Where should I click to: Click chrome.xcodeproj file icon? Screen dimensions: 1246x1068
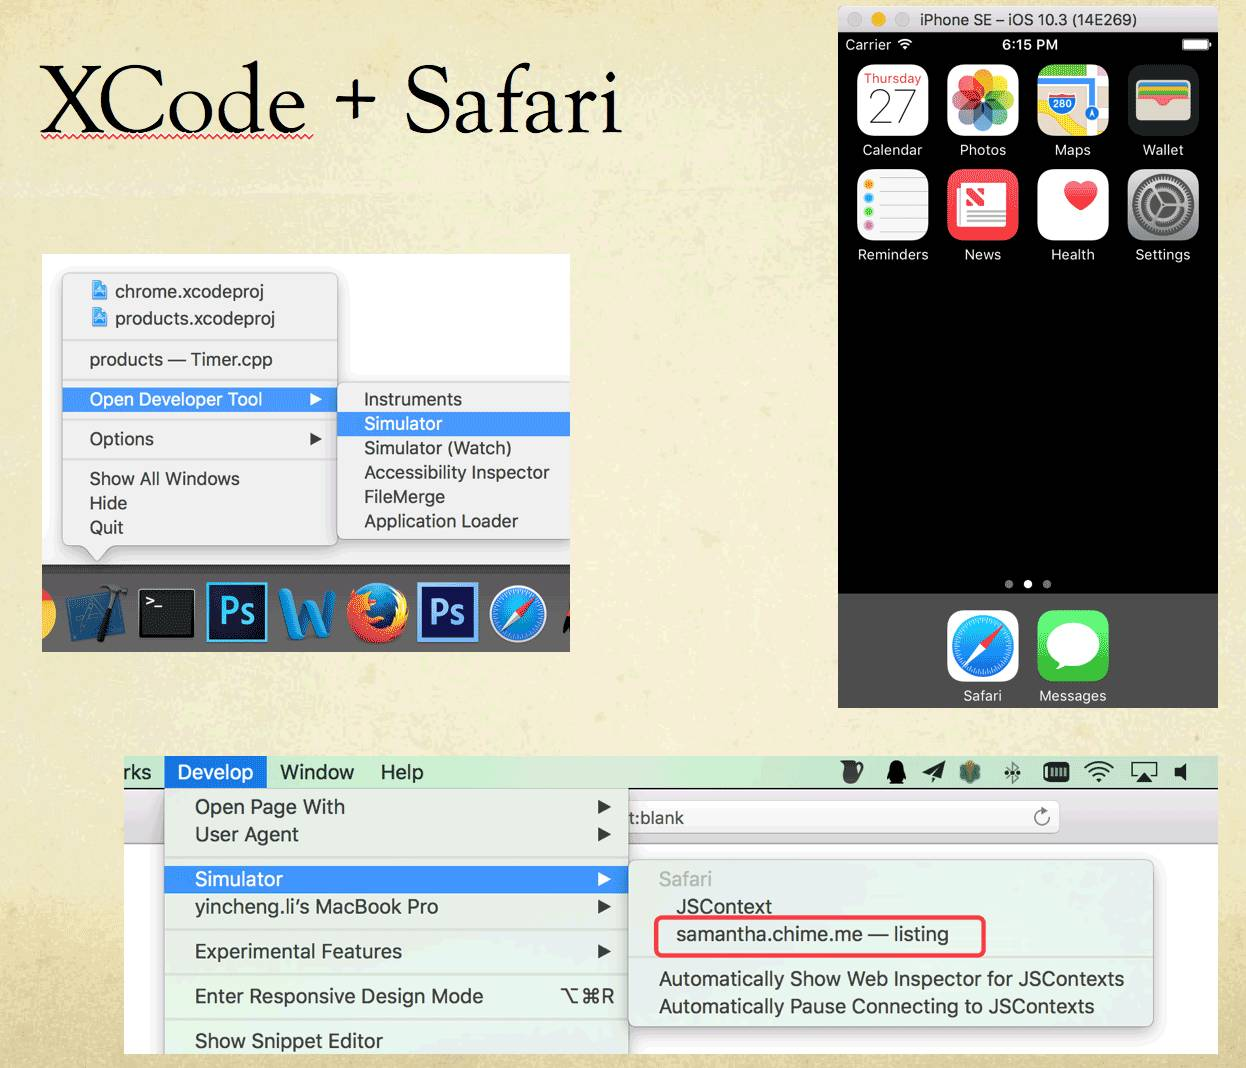coord(99,290)
